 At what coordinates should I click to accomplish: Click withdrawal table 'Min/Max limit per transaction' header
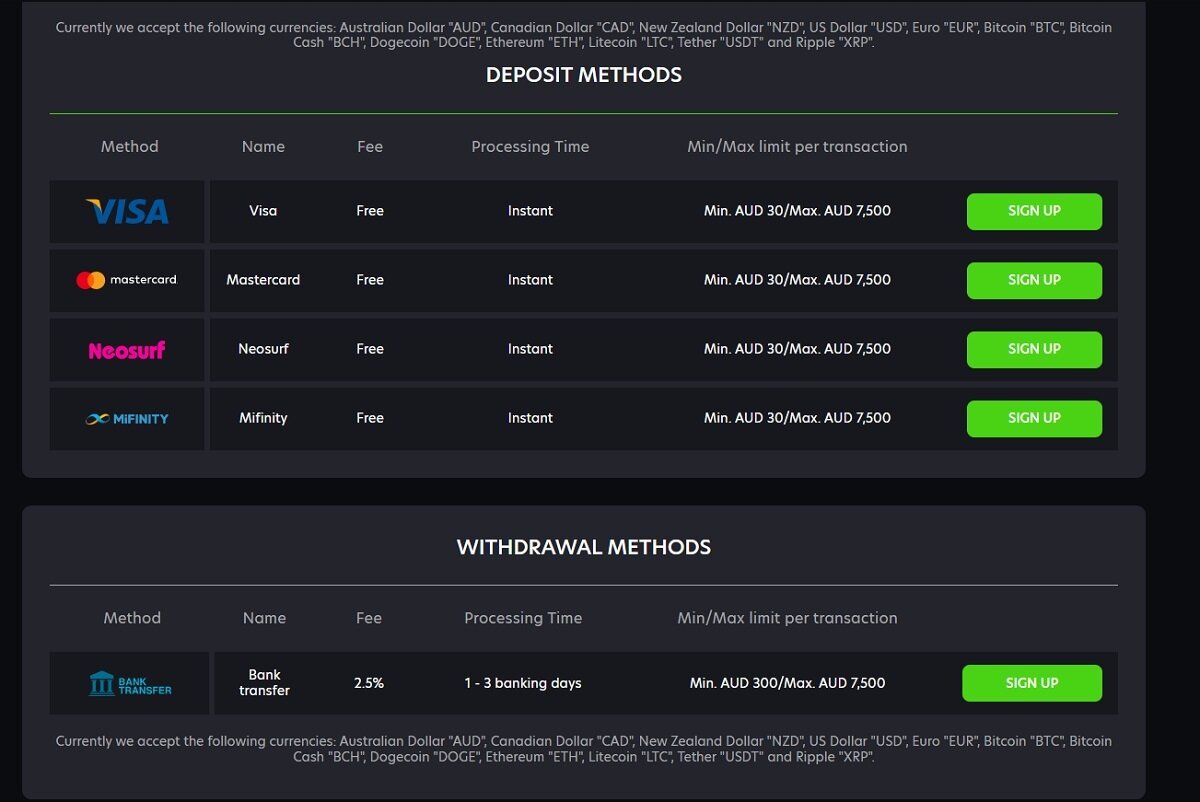pyautogui.click(x=787, y=618)
